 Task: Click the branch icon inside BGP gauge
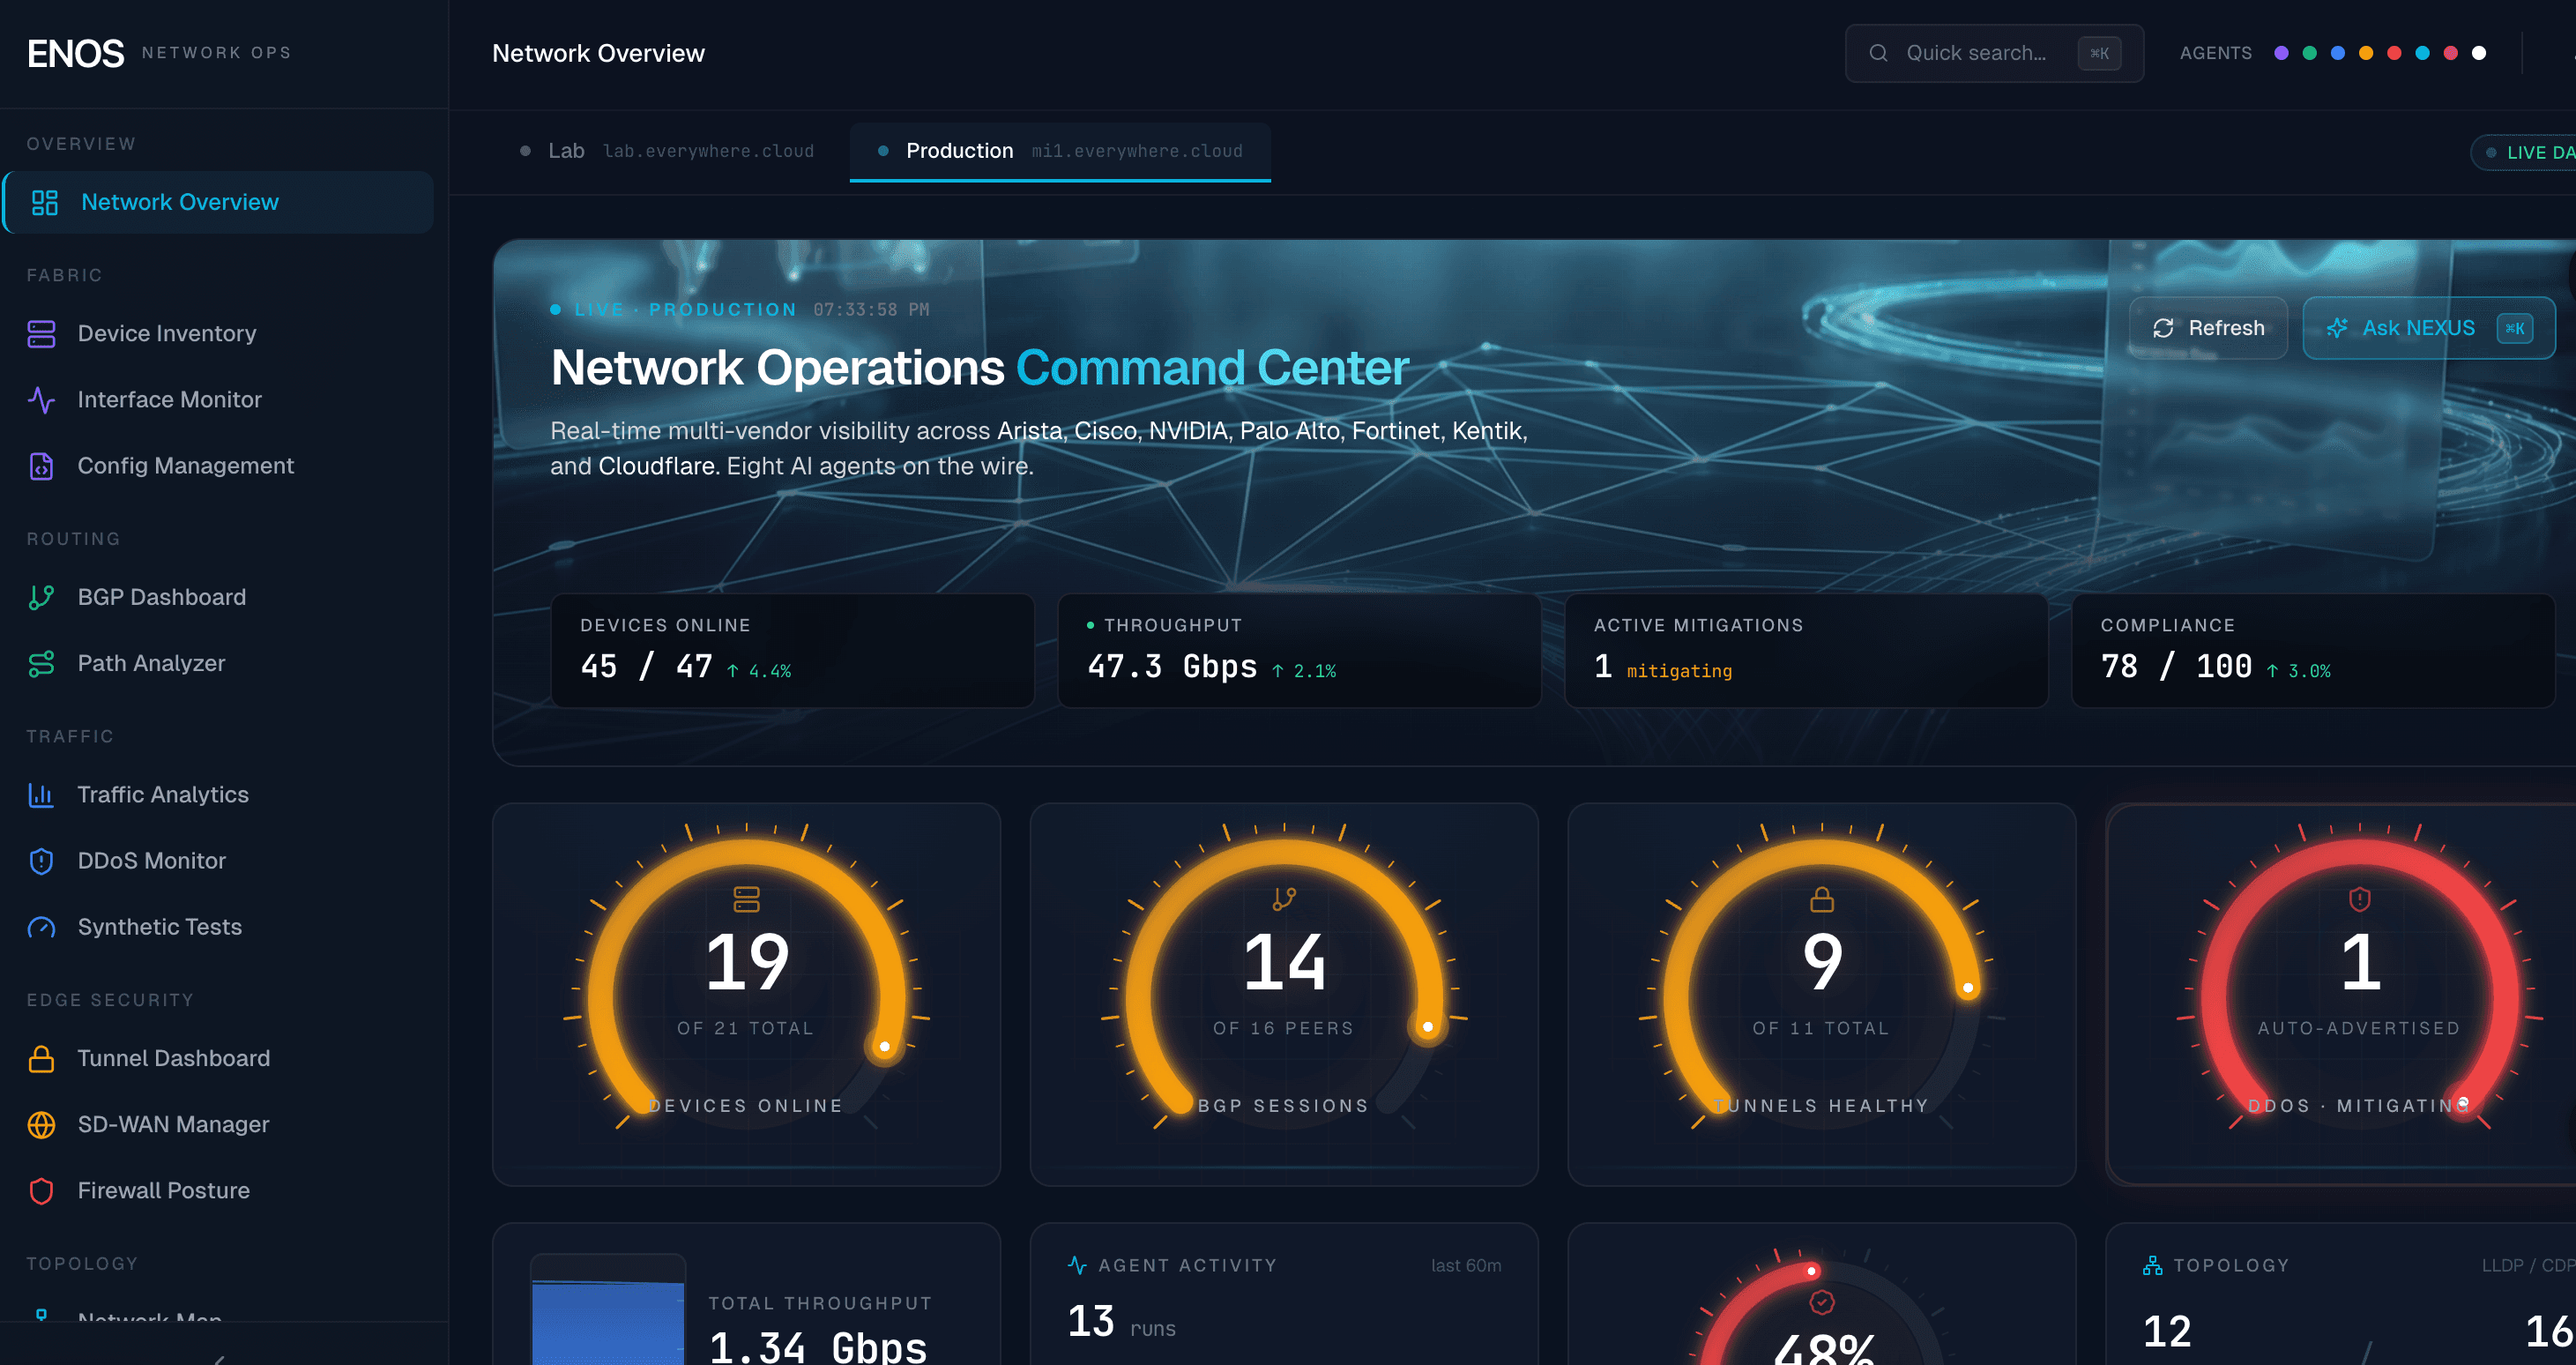[1284, 899]
